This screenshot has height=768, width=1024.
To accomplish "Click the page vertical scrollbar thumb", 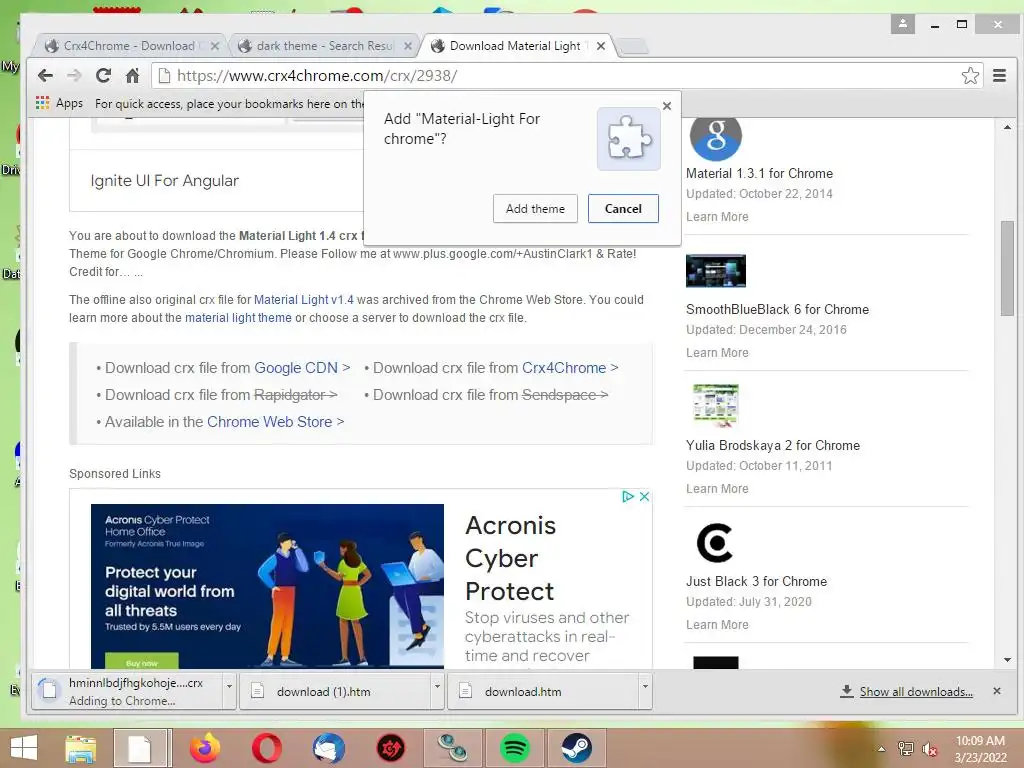I will pos(1007,268).
